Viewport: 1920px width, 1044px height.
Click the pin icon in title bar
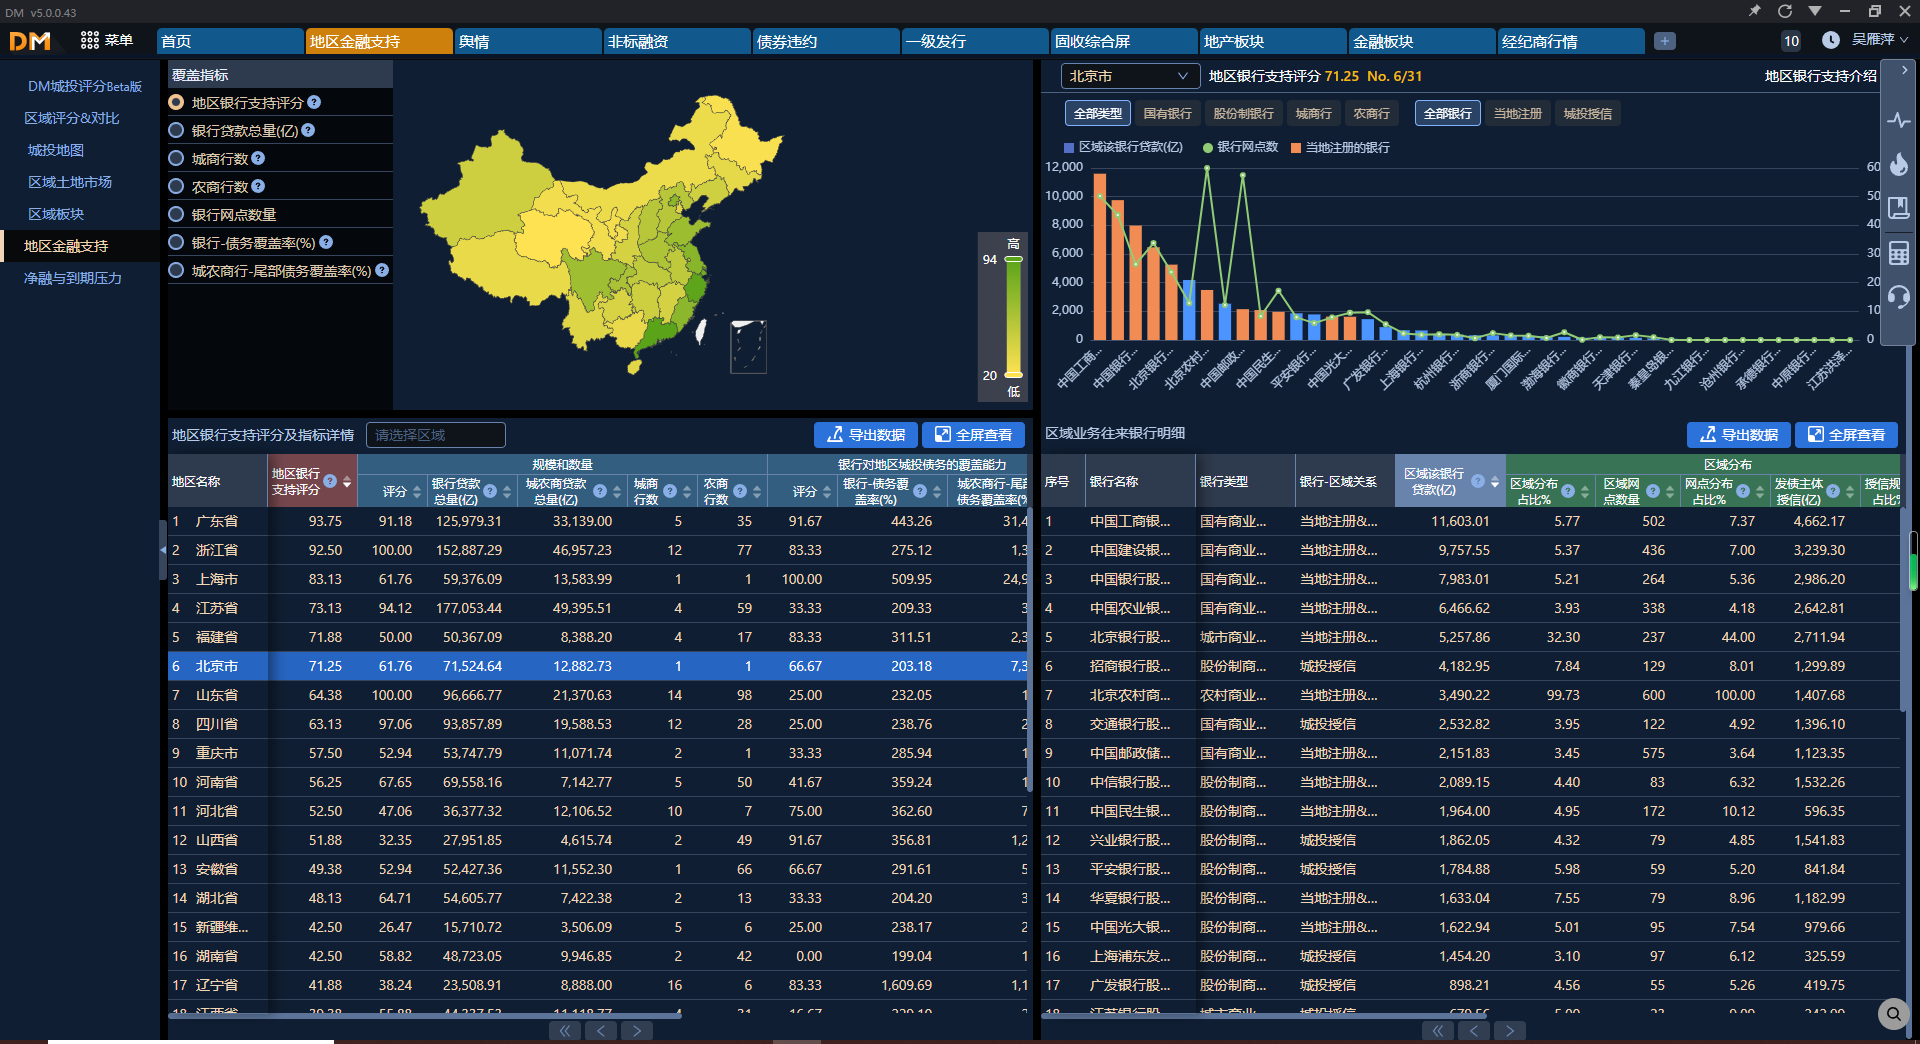[1754, 11]
